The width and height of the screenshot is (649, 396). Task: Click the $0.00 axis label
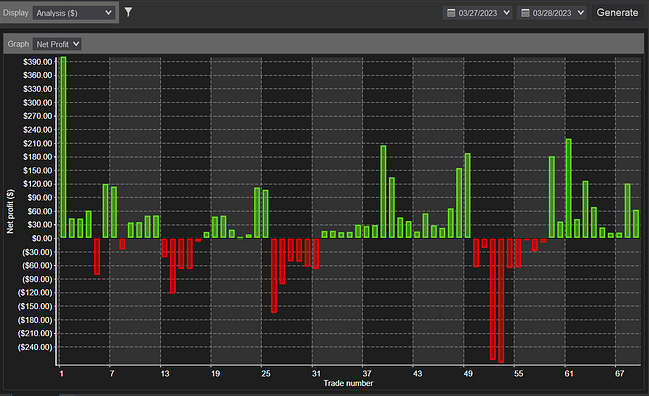point(42,238)
